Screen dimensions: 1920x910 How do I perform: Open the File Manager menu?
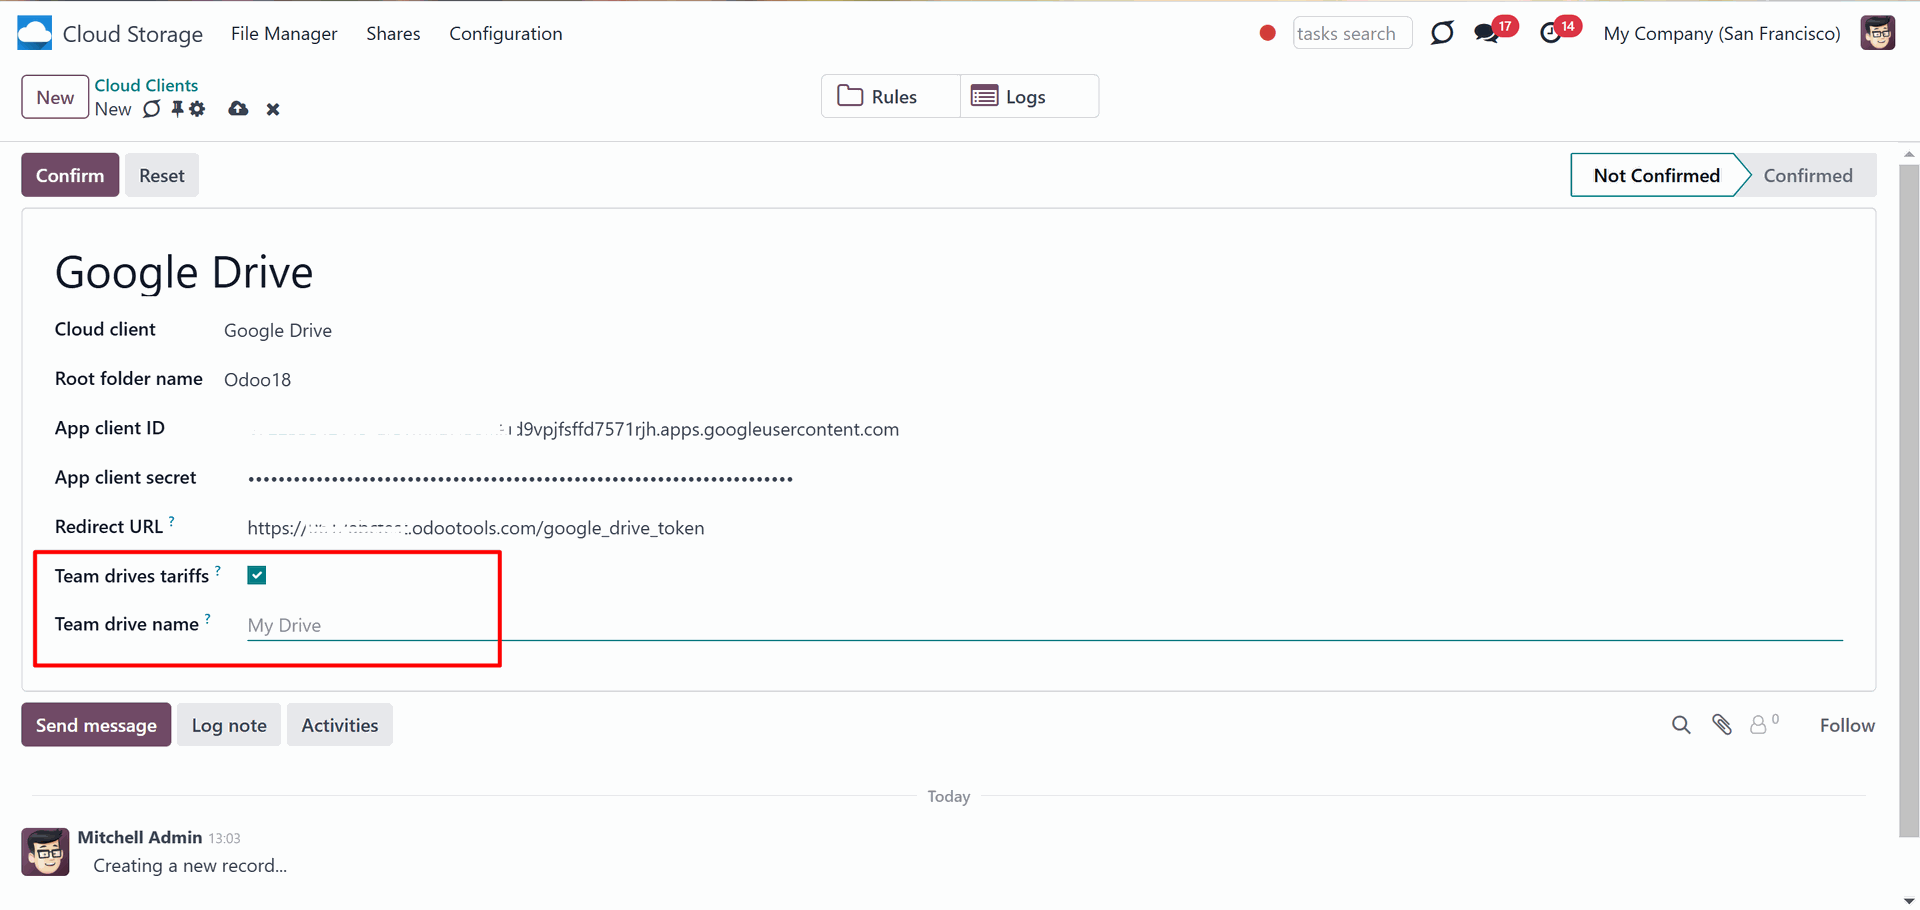[284, 33]
